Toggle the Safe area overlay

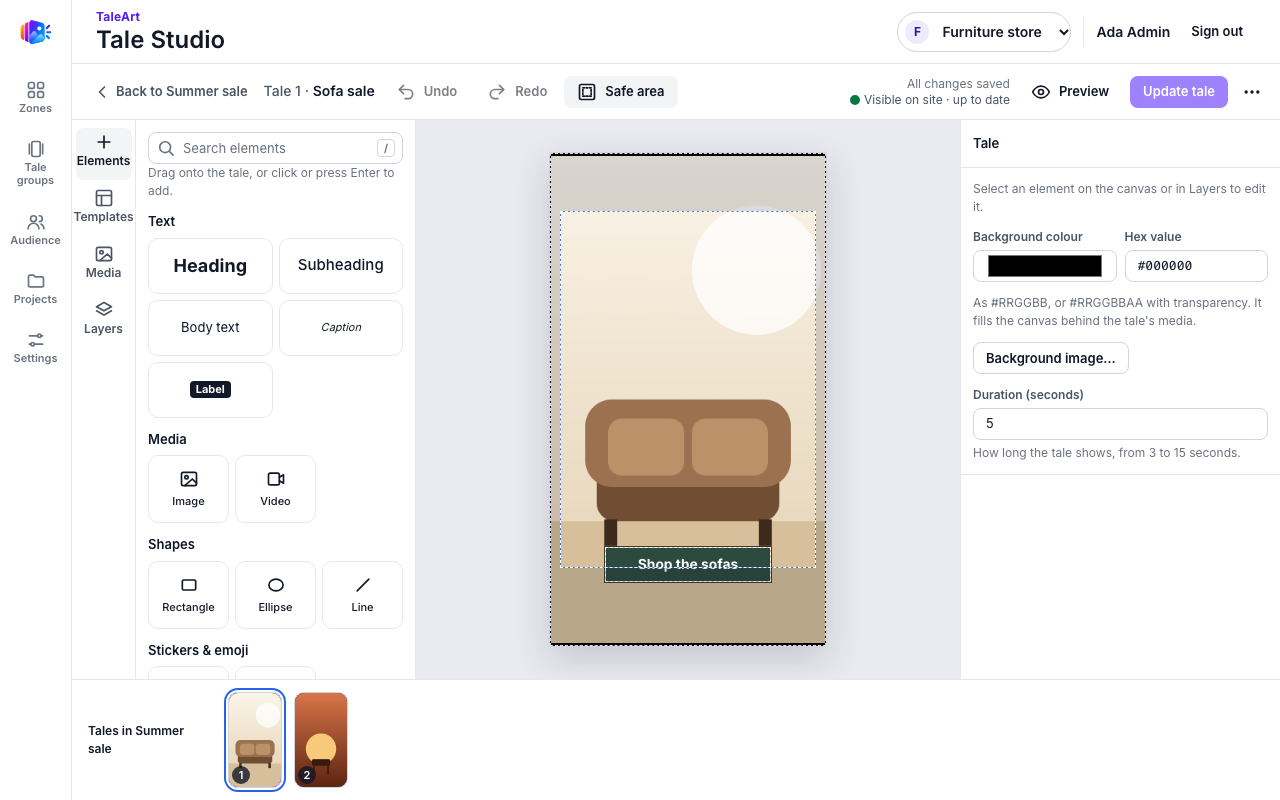[x=621, y=91]
